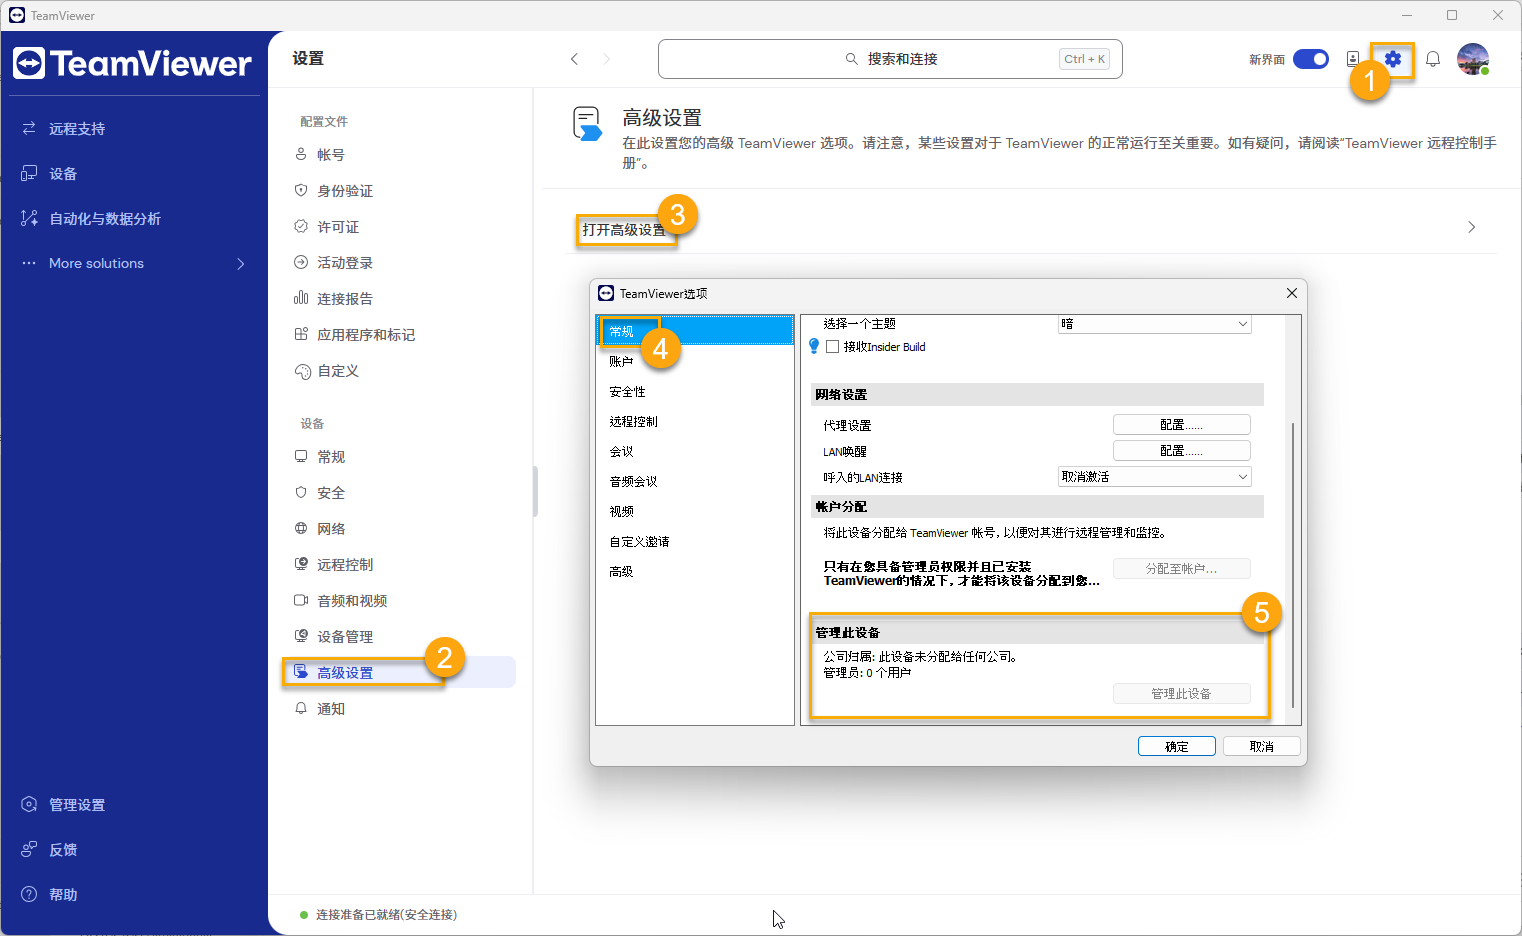The image size is (1522, 936).
Task: Select 会议 in the options dialog
Action: click(621, 451)
